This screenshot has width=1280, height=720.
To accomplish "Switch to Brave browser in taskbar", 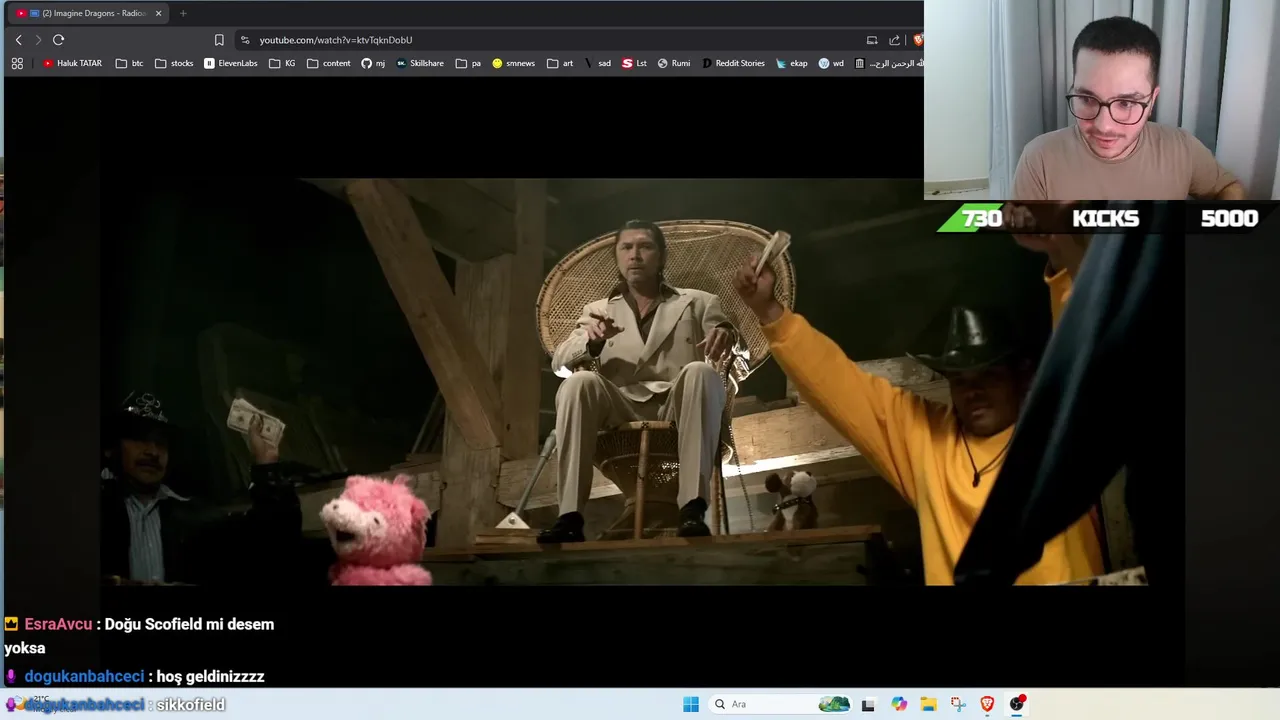I will click(987, 704).
